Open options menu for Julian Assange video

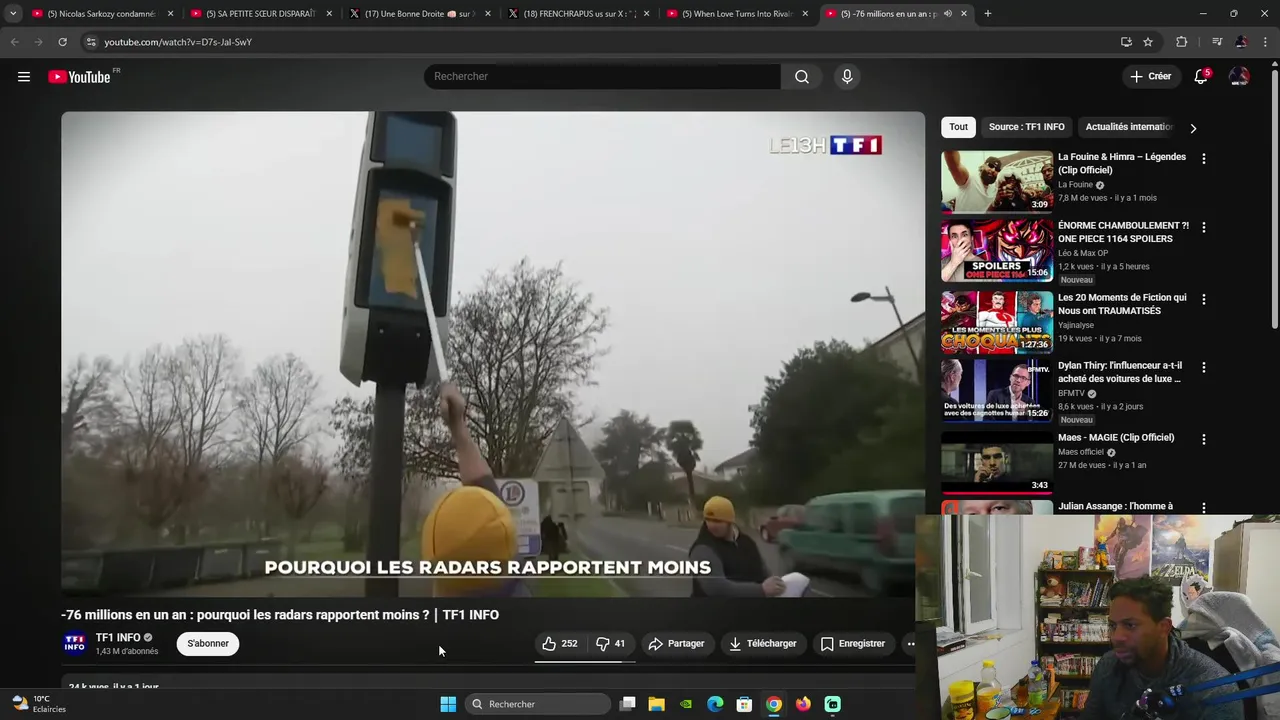point(1203,508)
